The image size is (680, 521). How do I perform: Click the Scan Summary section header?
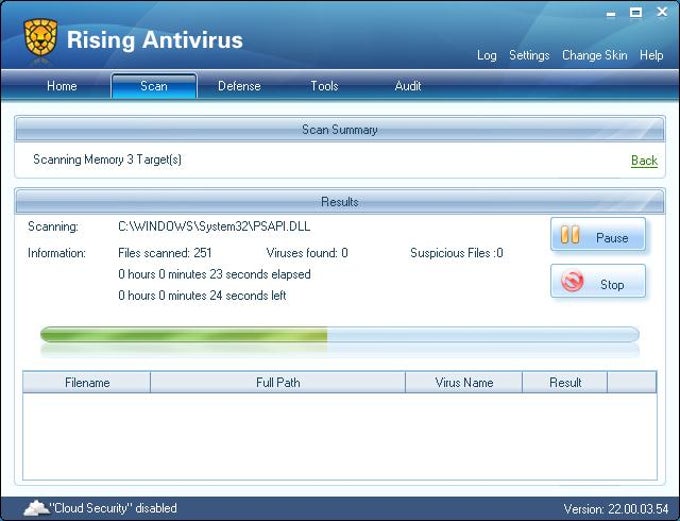point(340,129)
